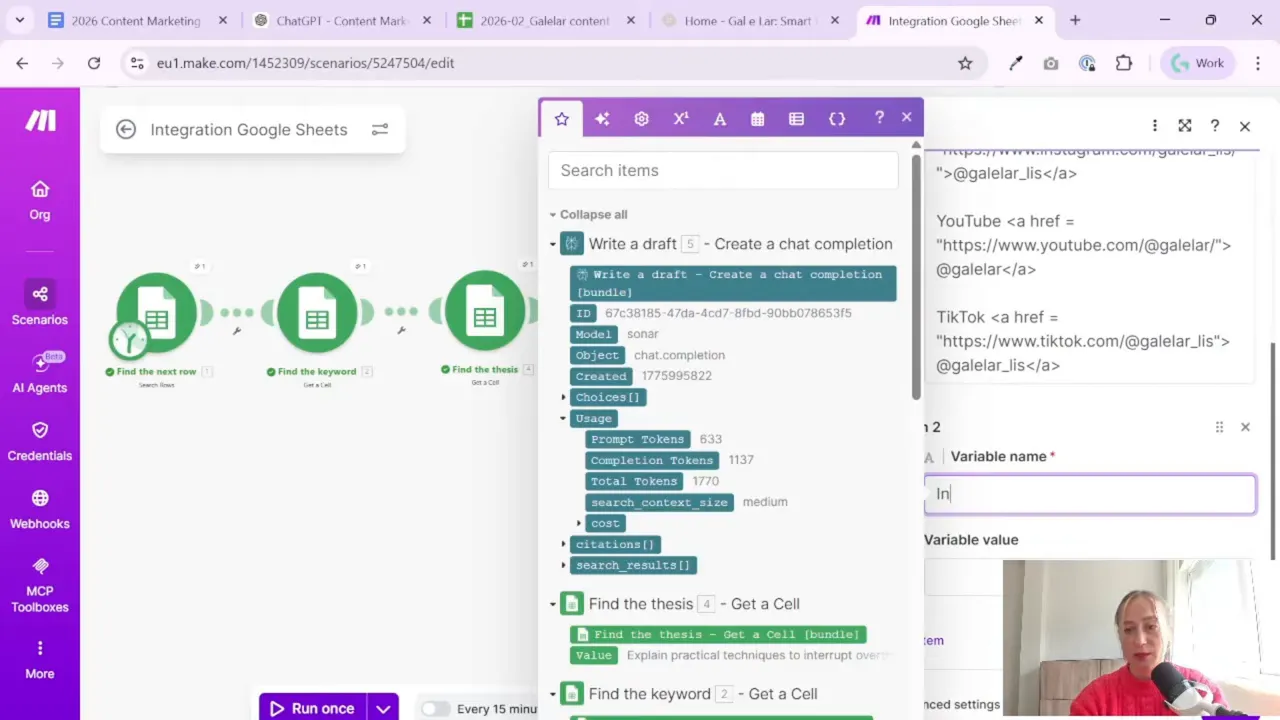Insert the Total Tokens pill
Image resolution: width=1280 pixels, height=720 pixels.
click(x=634, y=481)
